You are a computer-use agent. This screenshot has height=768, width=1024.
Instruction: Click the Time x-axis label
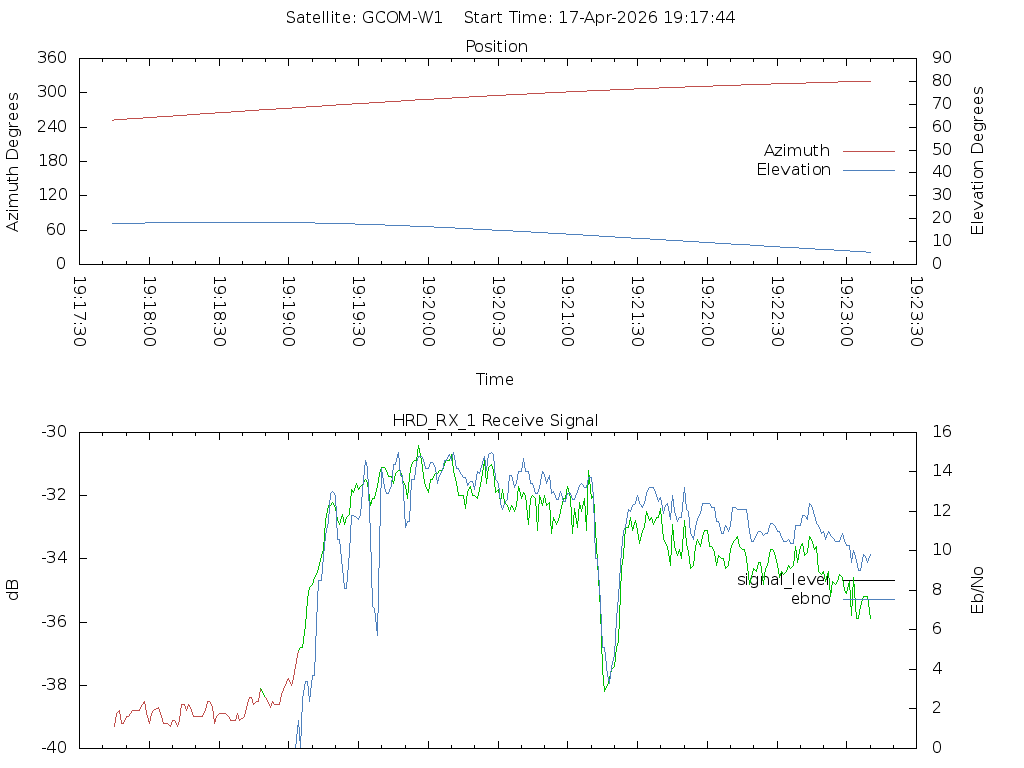pos(495,380)
